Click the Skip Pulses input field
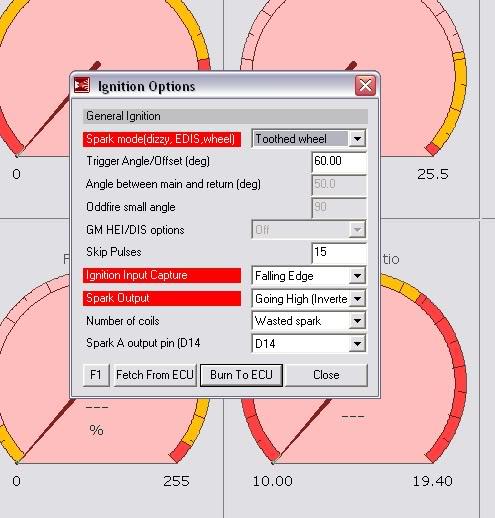Image resolution: width=495 pixels, height=518 pixels. pos(339,252)
